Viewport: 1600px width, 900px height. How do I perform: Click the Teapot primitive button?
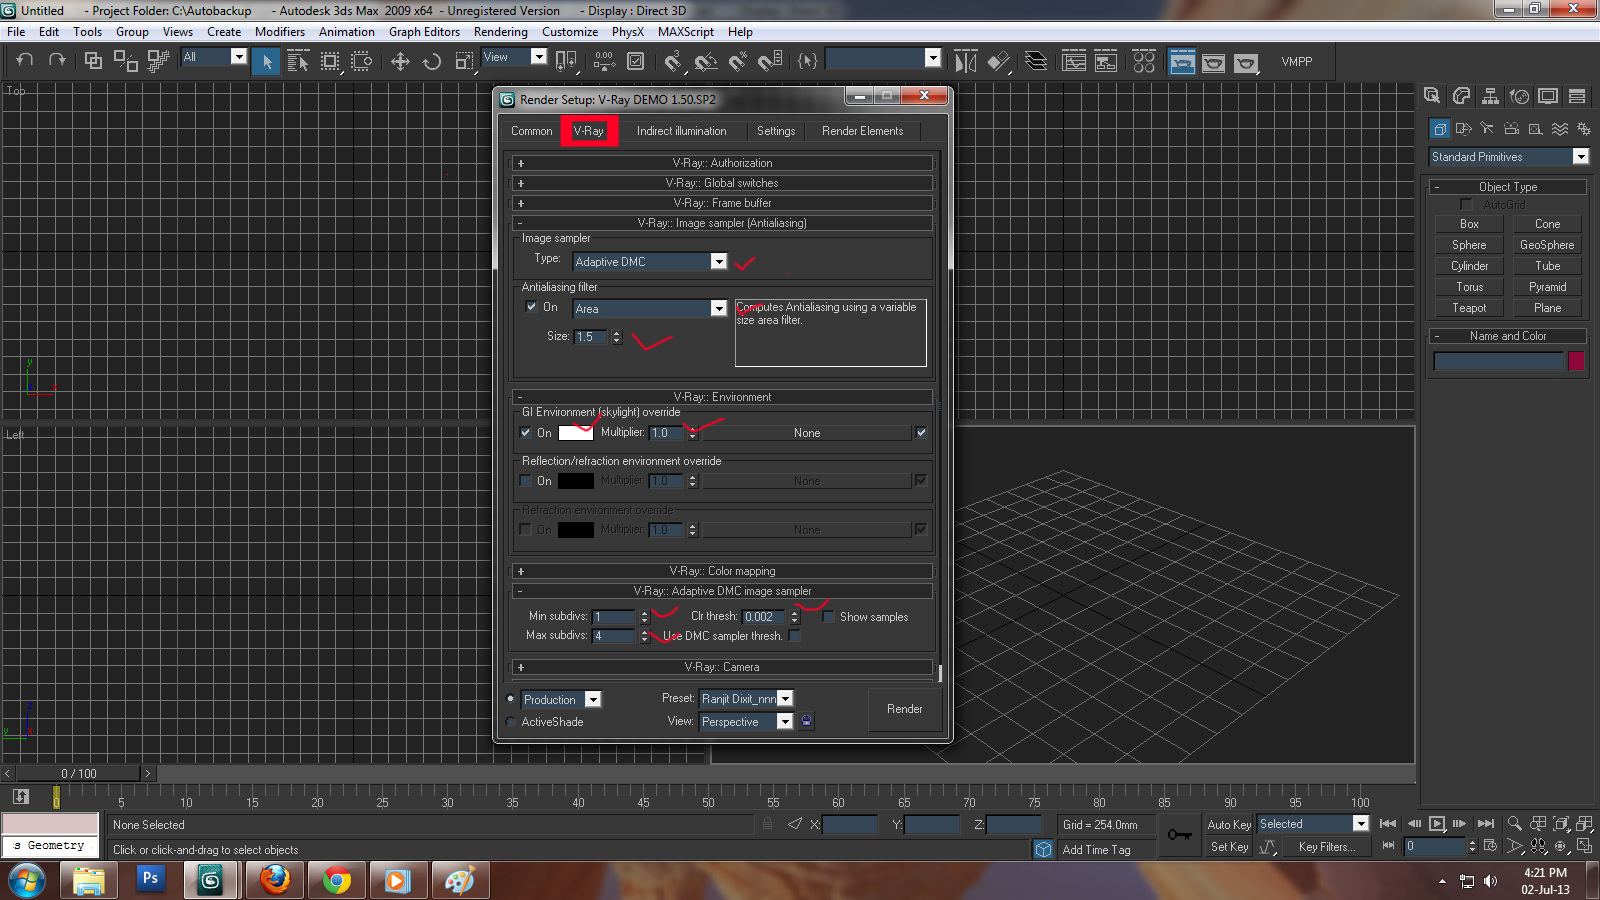click(1469, 308)
